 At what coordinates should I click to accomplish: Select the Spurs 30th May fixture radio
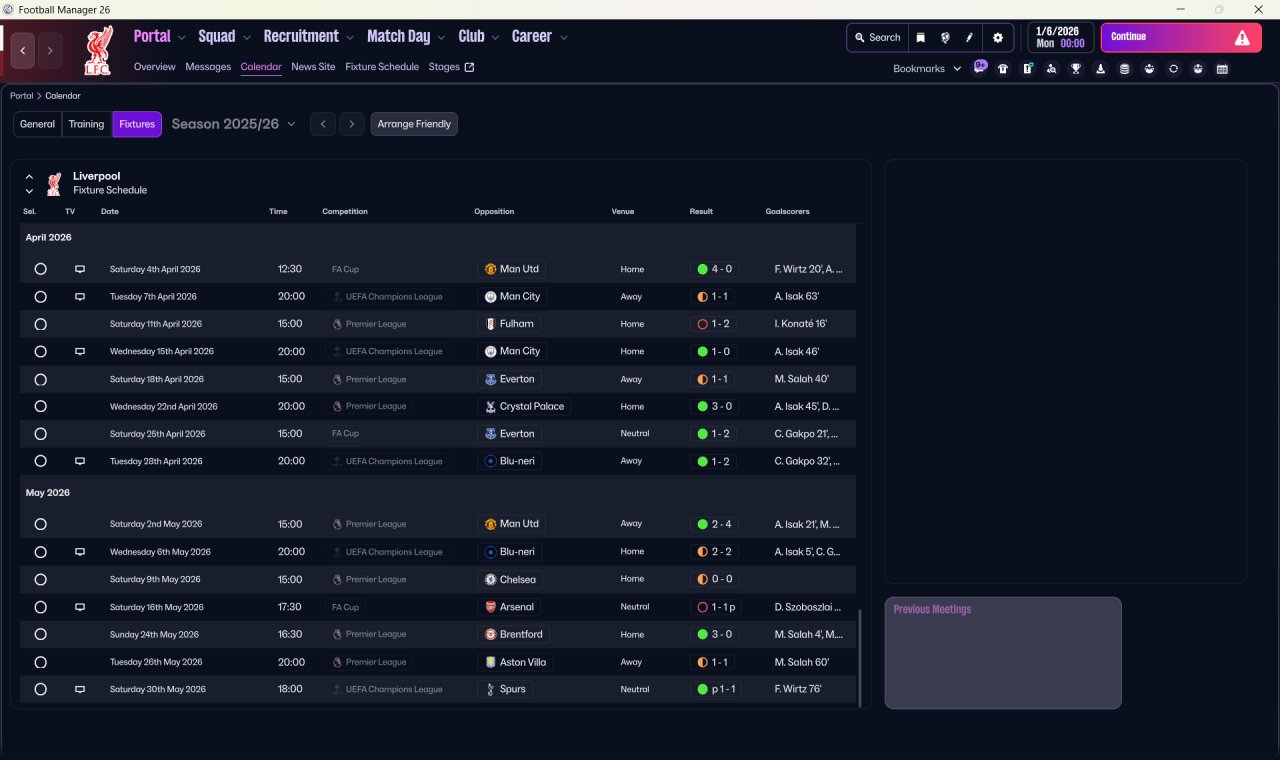(40, 689)
